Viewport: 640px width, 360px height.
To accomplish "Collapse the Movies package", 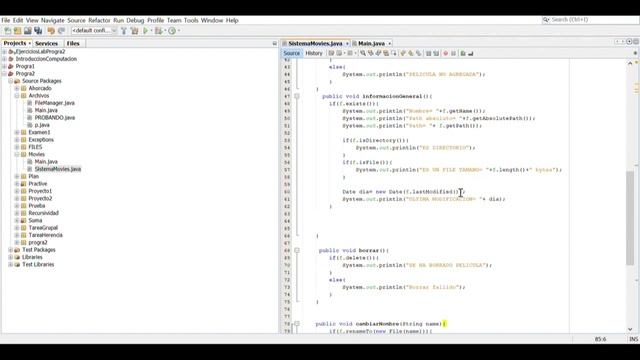I will click(17, 154).
